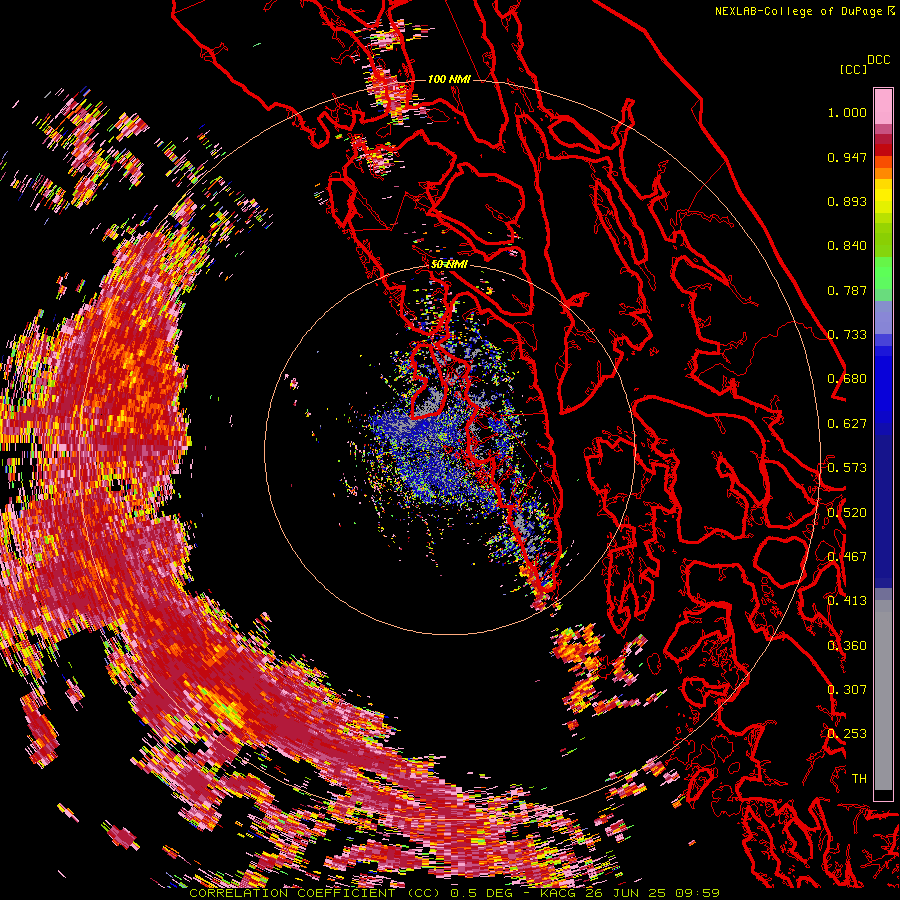Click the yellow color bar segment near 0.893

pyautogui.click(x=883, y=197)
